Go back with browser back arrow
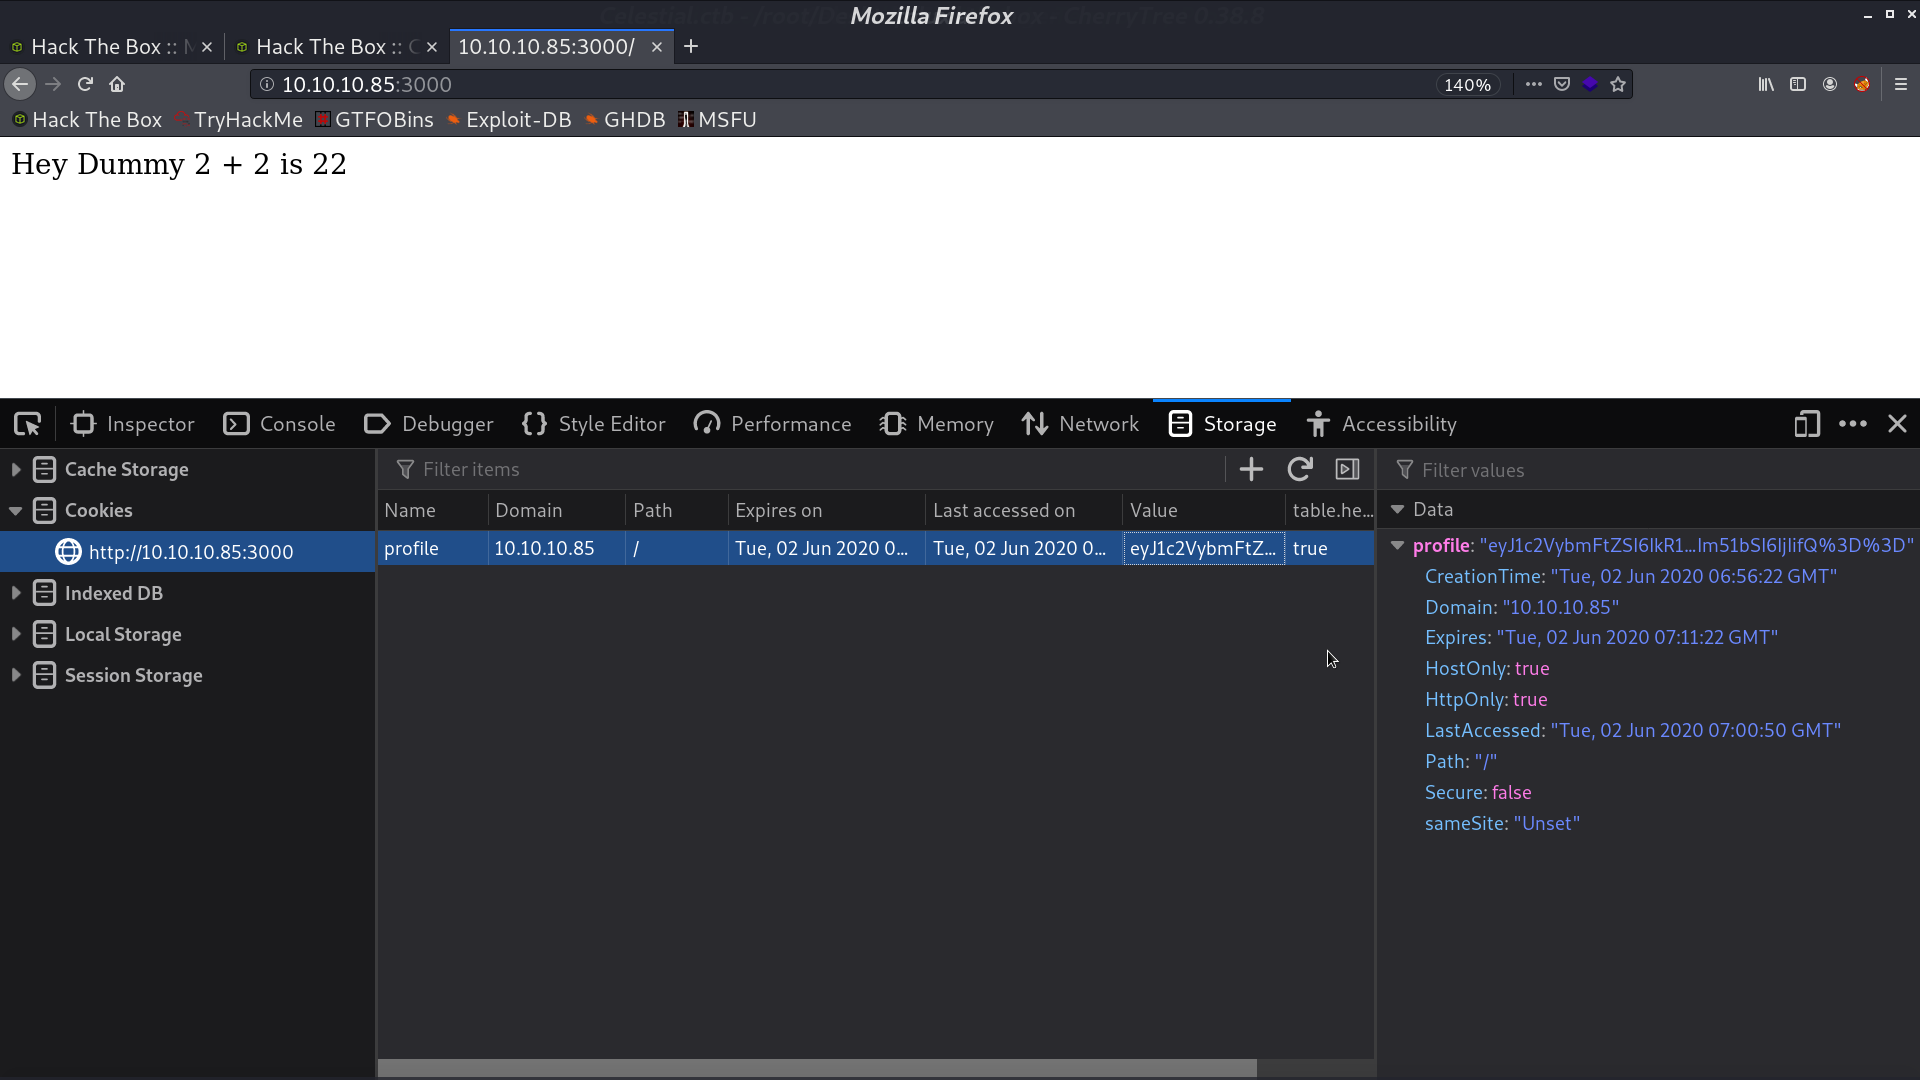The image size is (1920, 1080). pos(20,84)
